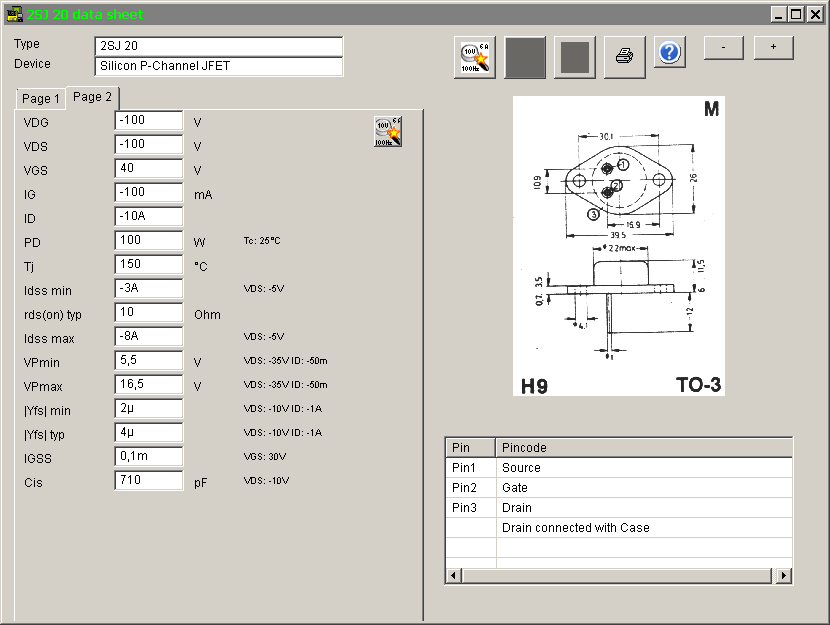Click the VPmax field showing 16,5
This screenshot has height=625, width=830.
(149, 385)
